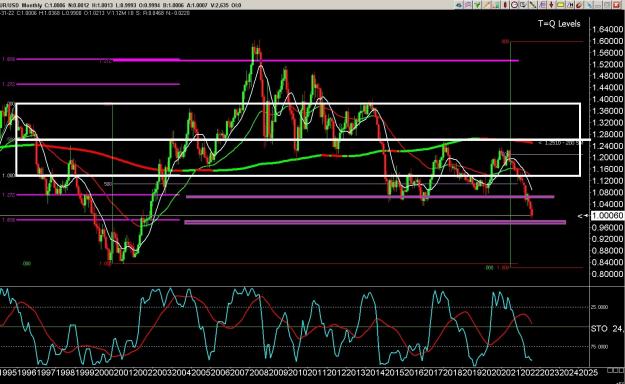Click the 1.52000 price axis label

(x=608, y=64)
